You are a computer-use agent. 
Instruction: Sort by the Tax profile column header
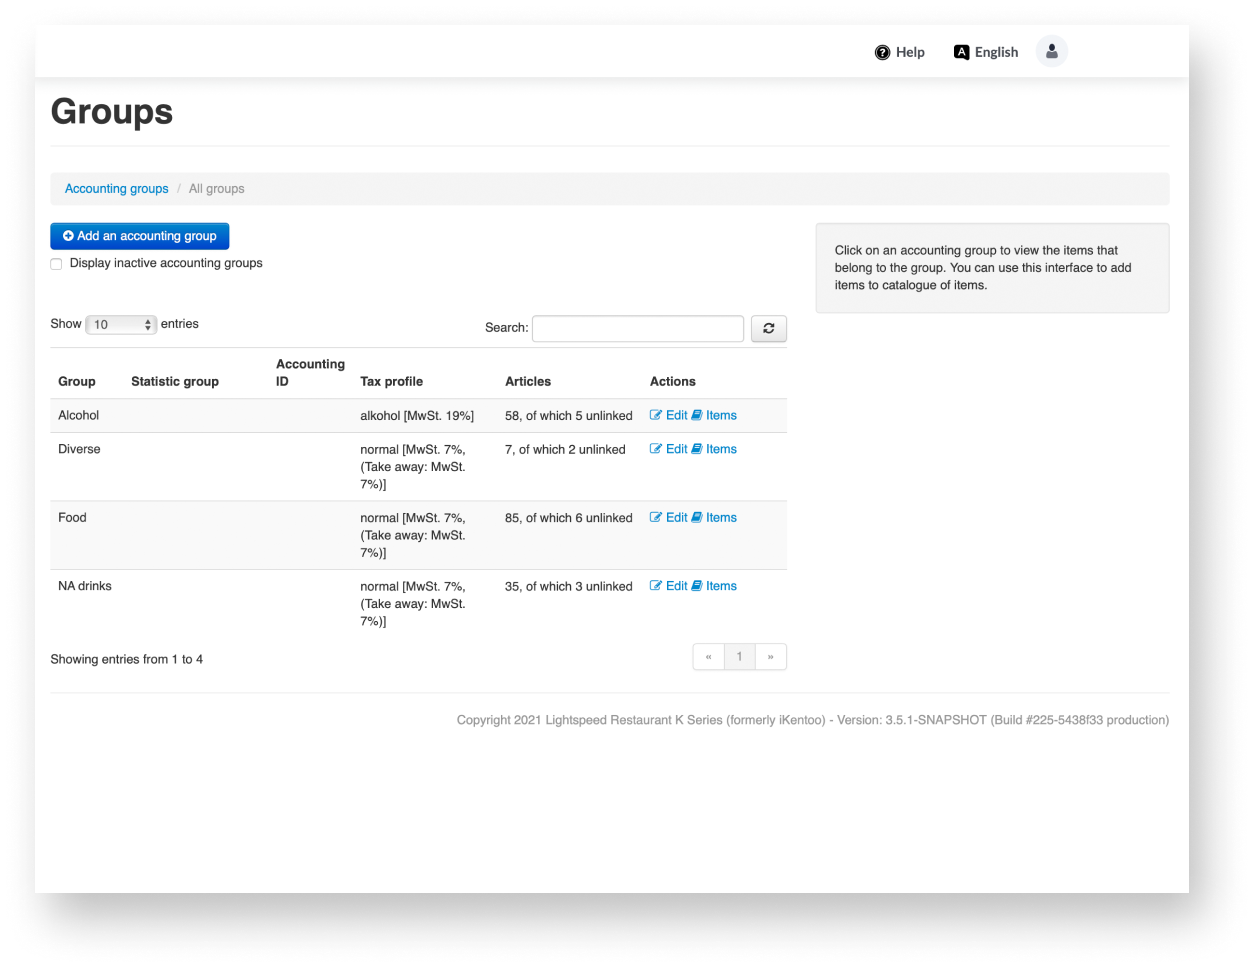coord(391,381)
